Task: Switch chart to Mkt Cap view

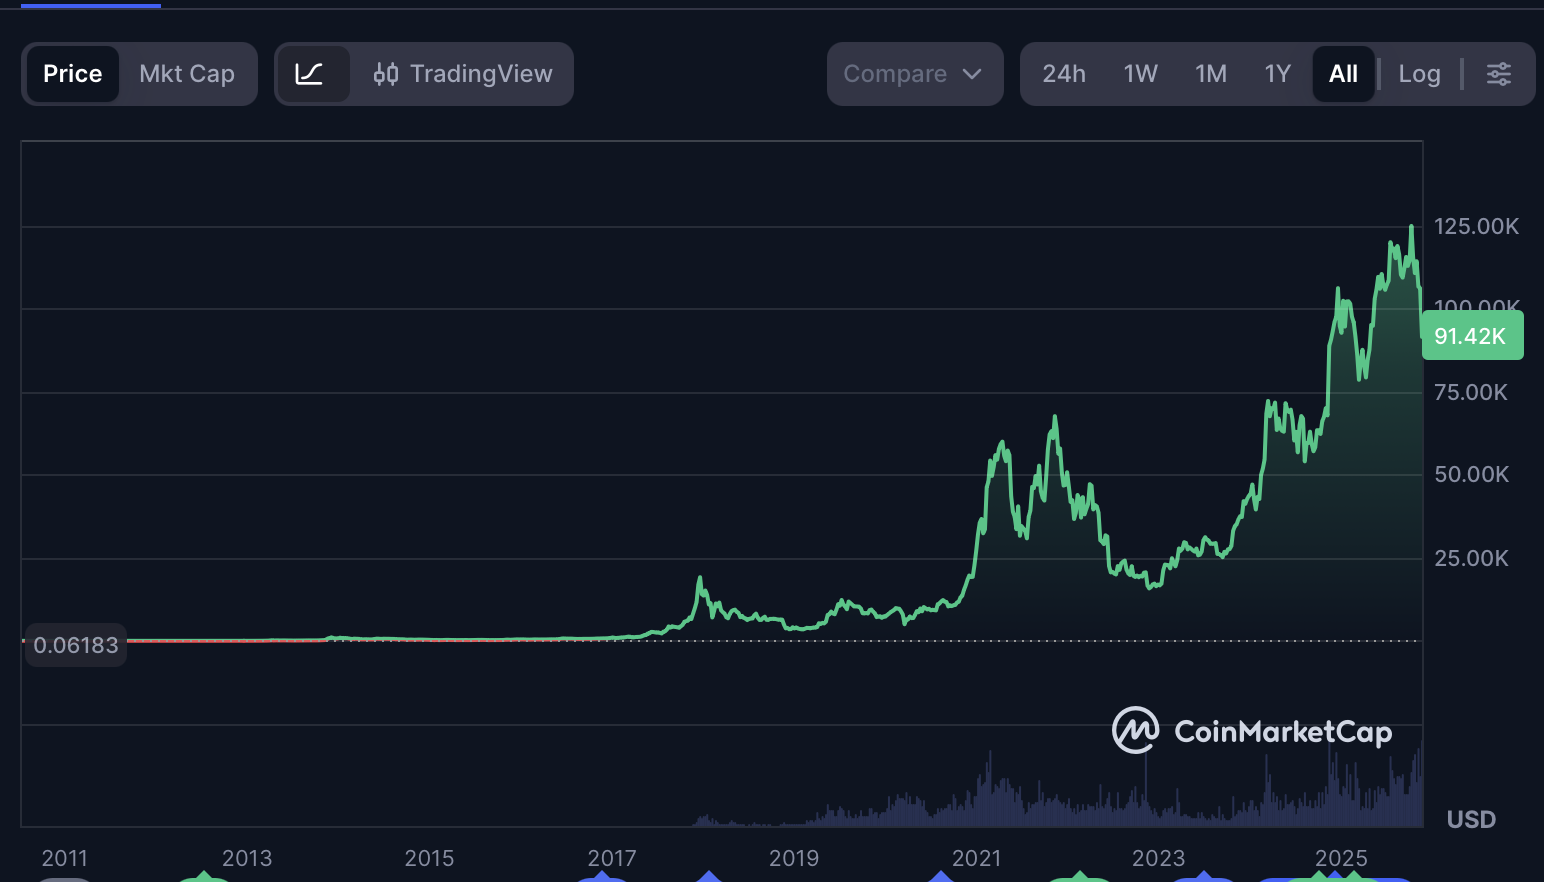Action: pyautogui.click(x=187, y=73)
